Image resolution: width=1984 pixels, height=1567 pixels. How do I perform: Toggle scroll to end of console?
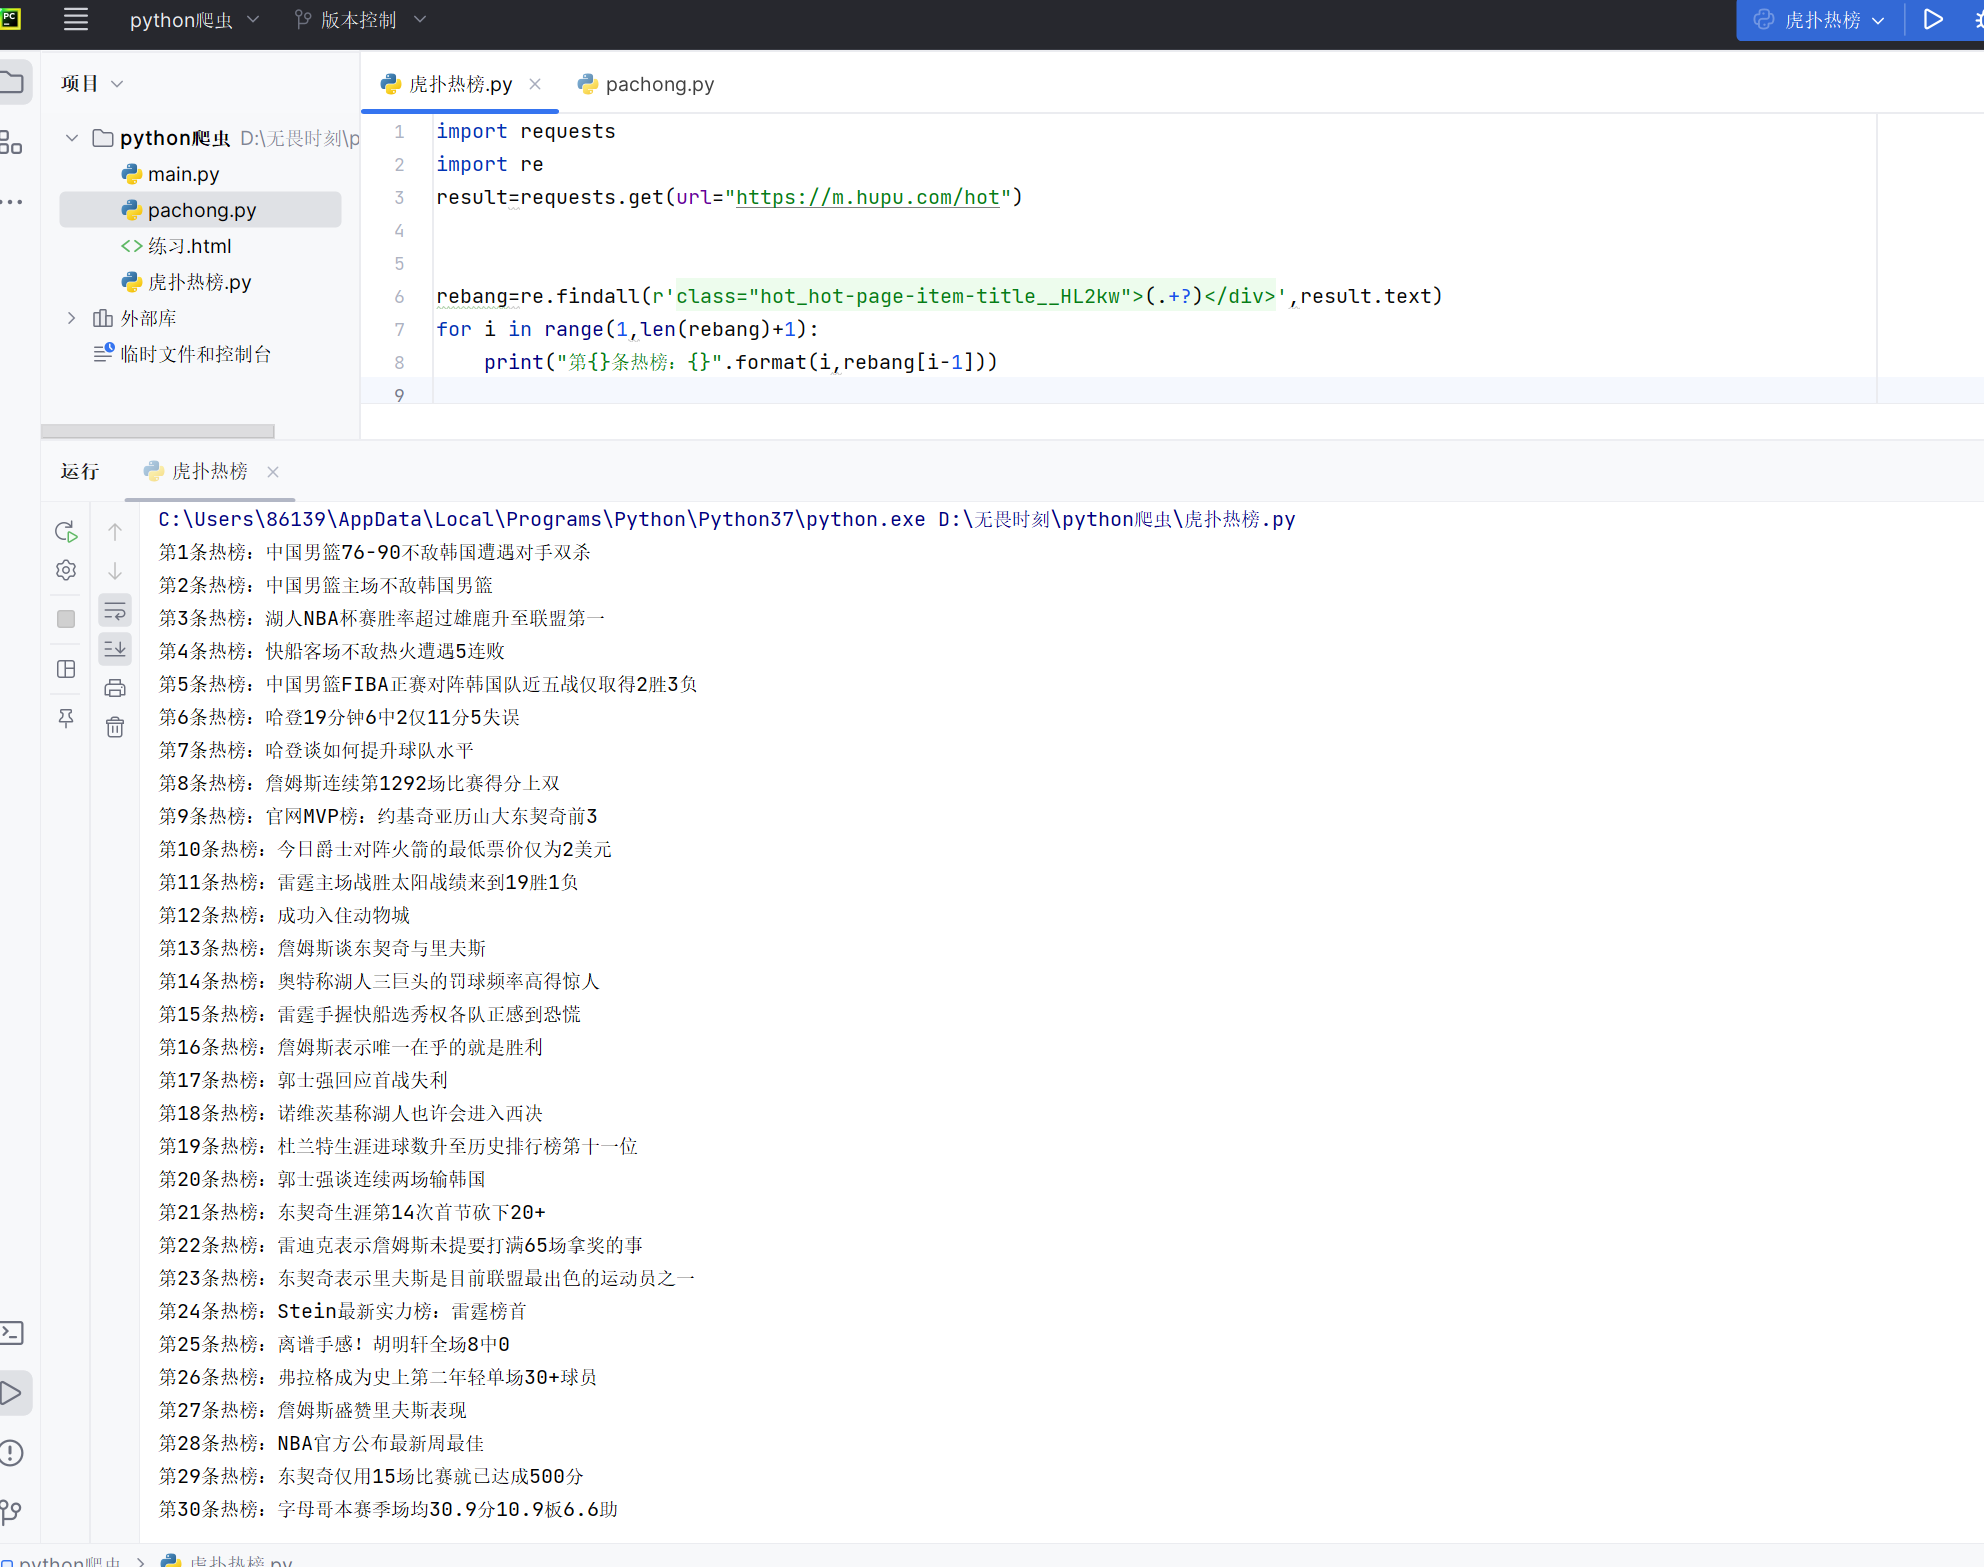[x=115, y=649]
